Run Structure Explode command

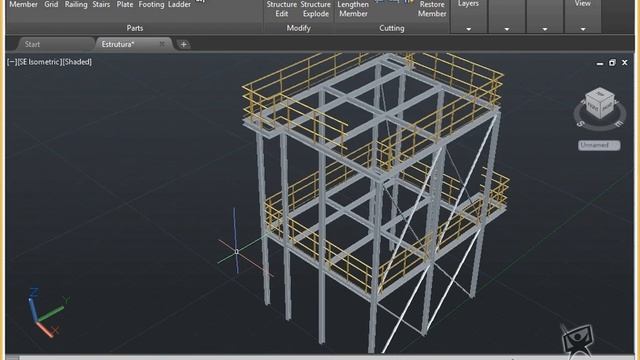pos(316,9)
